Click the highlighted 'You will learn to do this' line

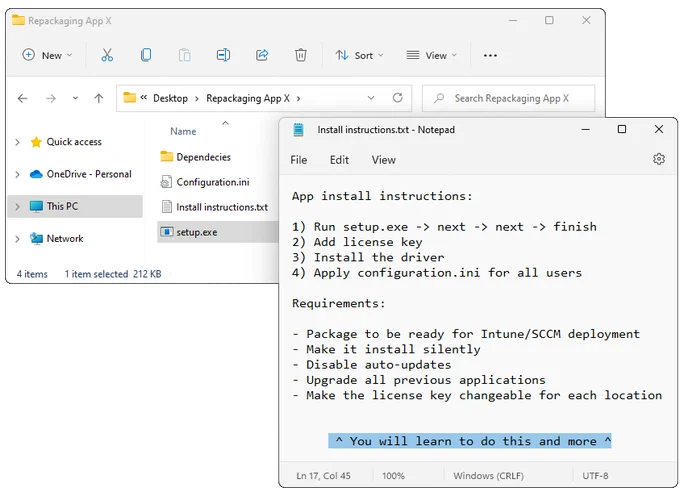[470, 441]
